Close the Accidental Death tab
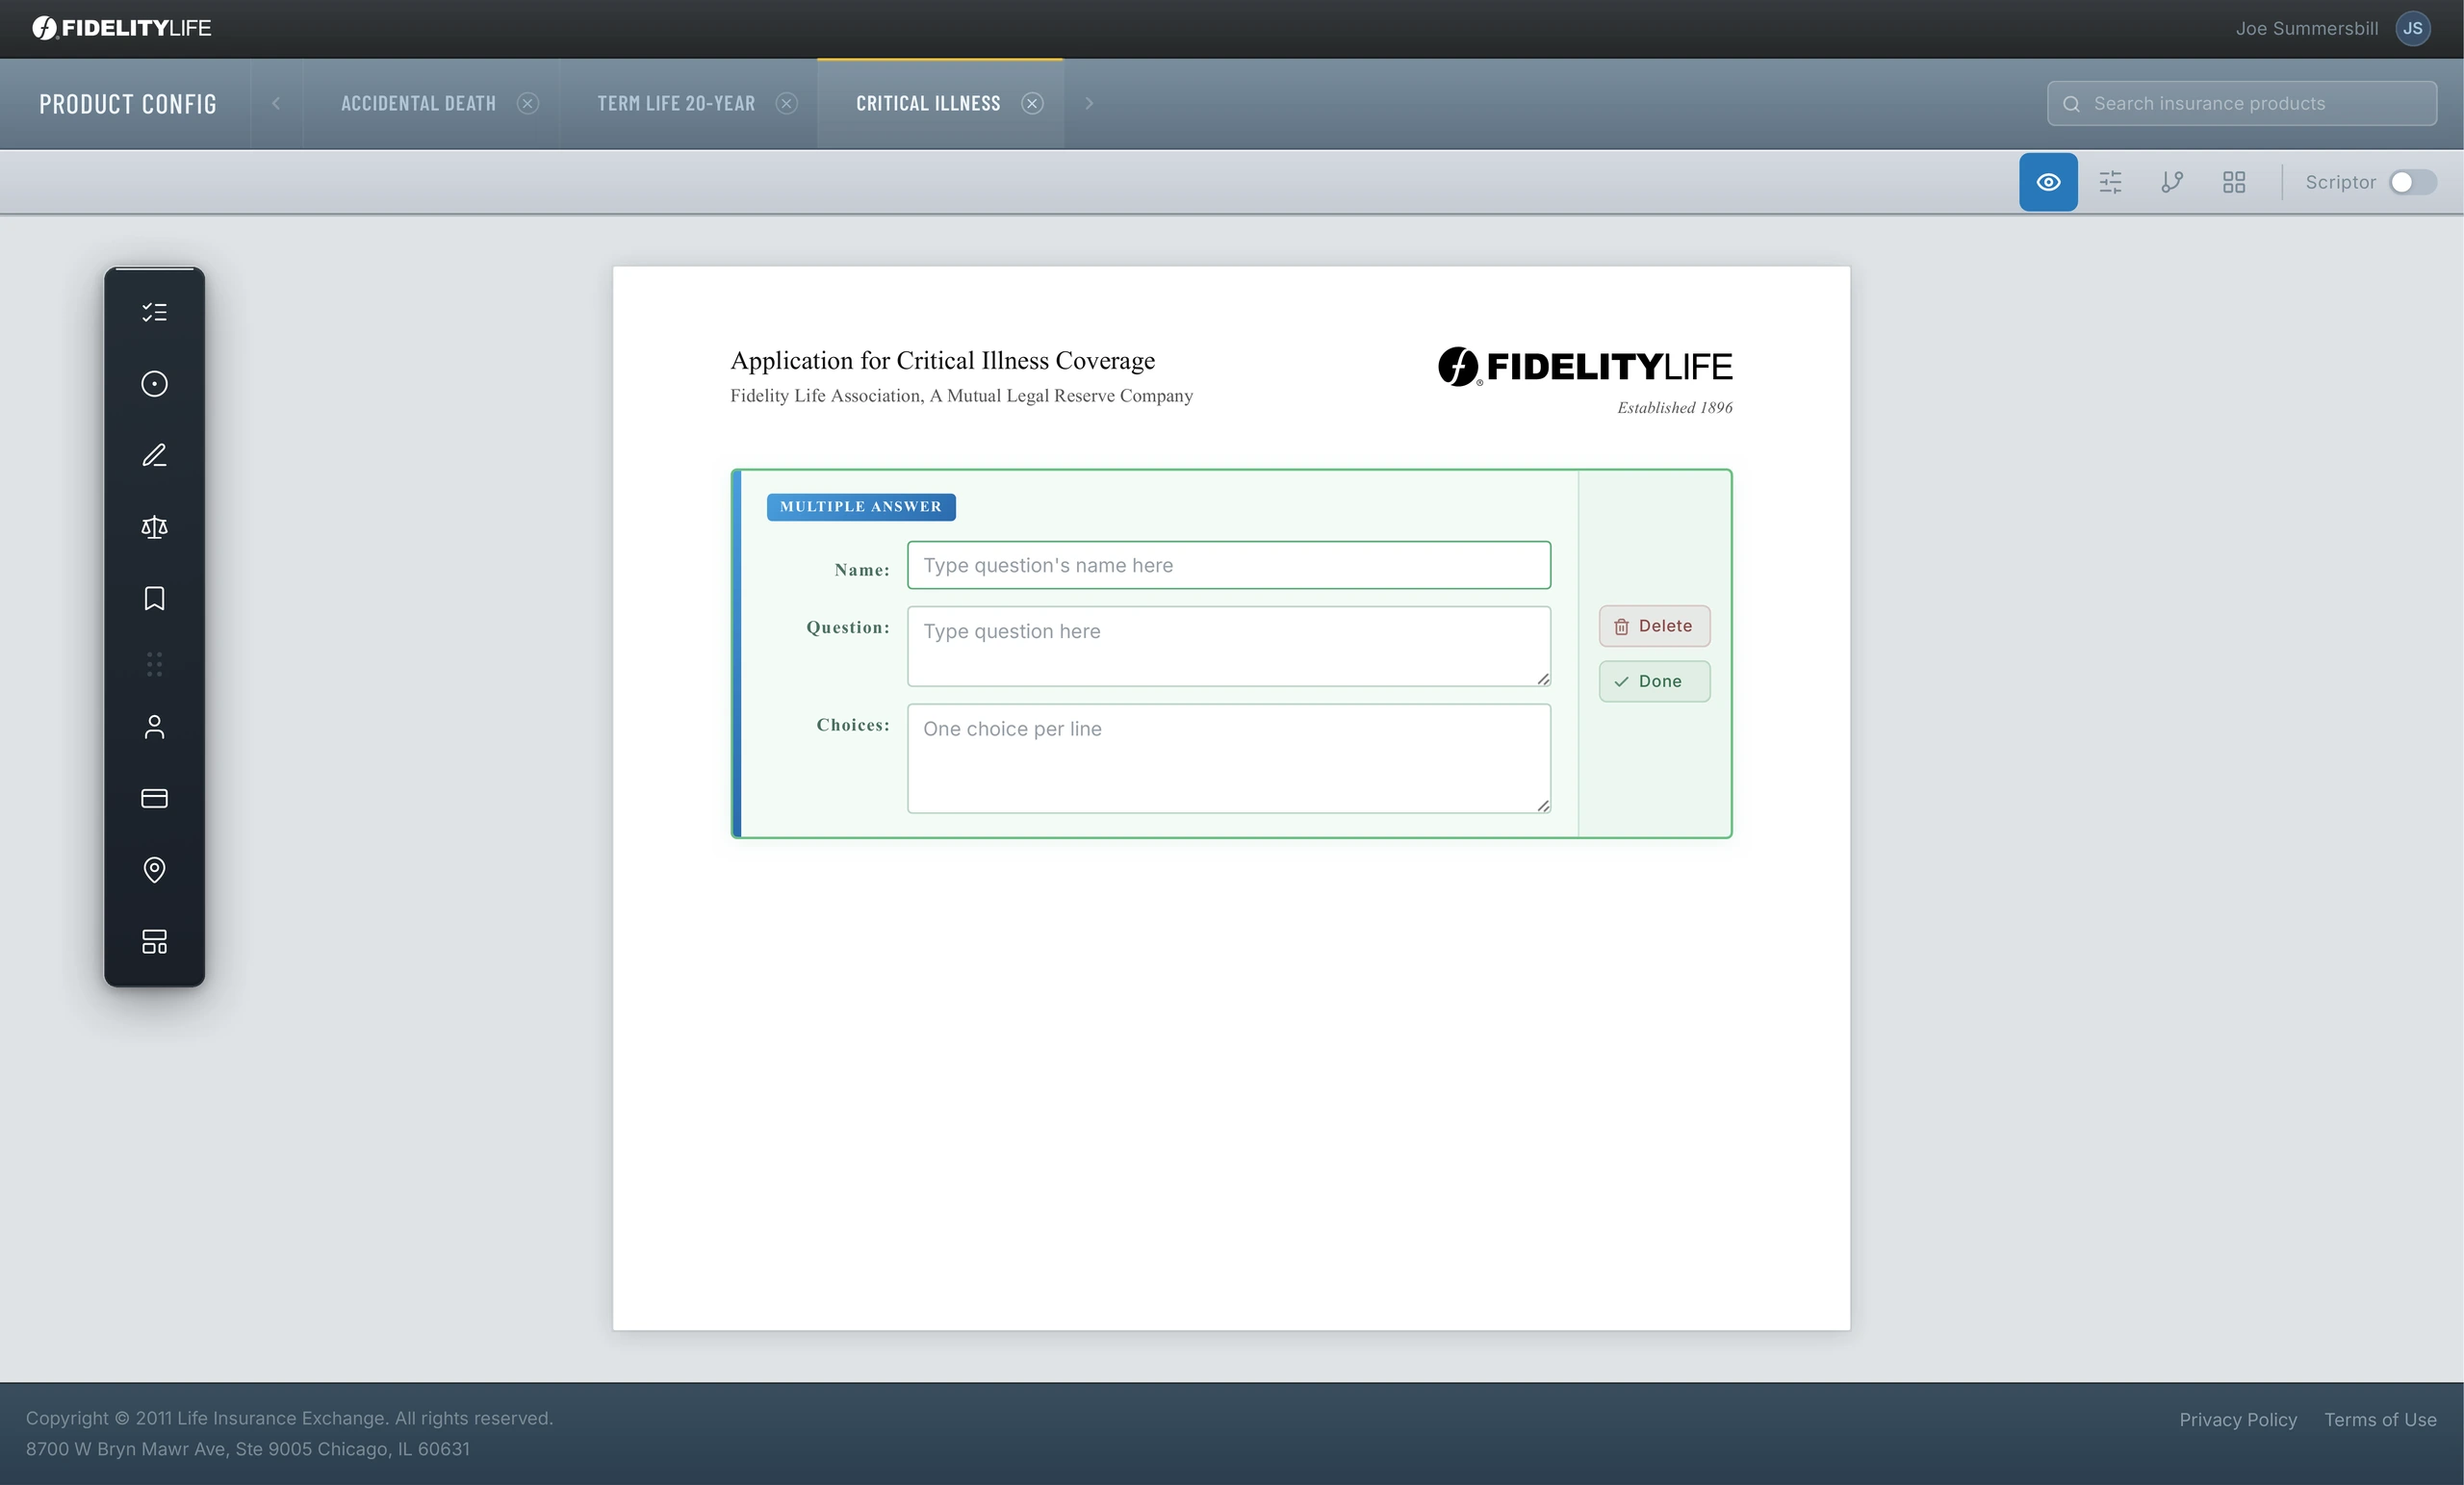Image resolution: width=2464 pixels, height=1485 pixels. pos(528,103)
